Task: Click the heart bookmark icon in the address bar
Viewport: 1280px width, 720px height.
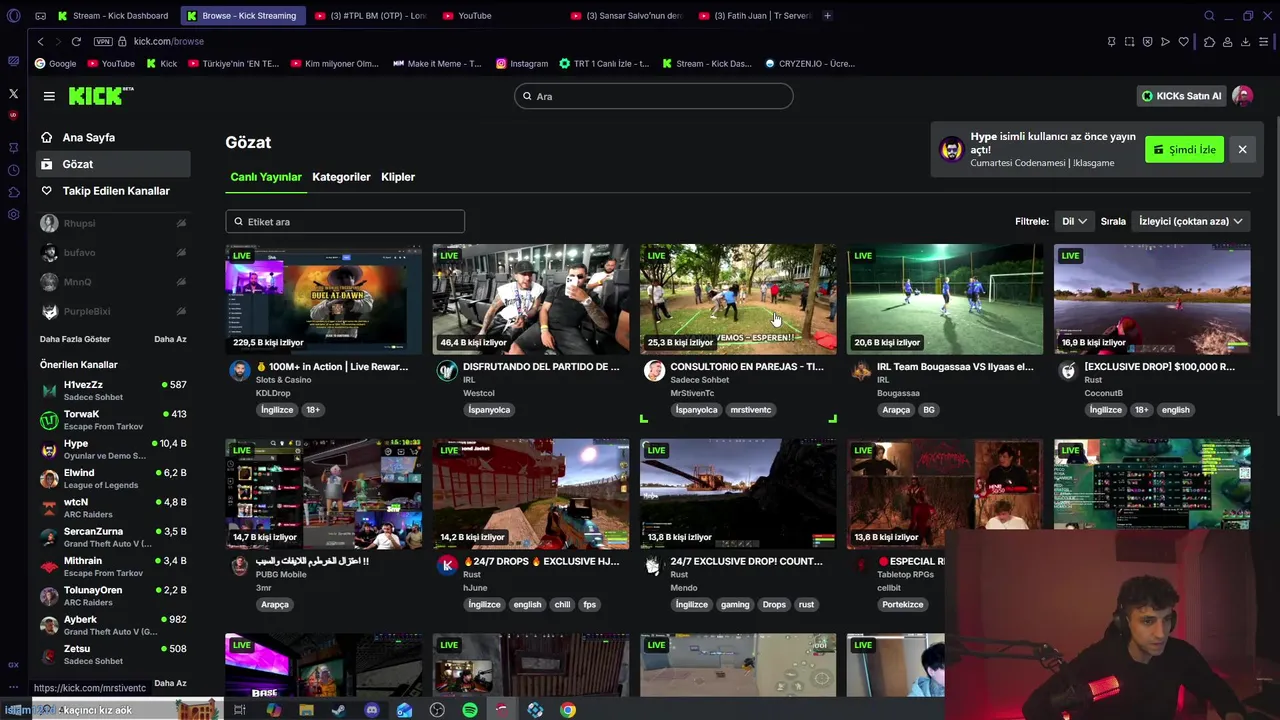Action: pos(1183,41)
